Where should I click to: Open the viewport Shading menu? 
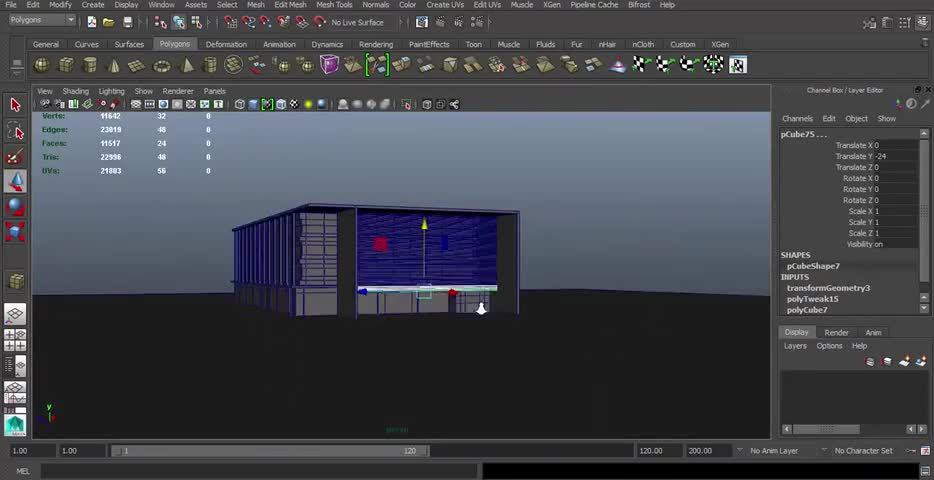point(76,91)
